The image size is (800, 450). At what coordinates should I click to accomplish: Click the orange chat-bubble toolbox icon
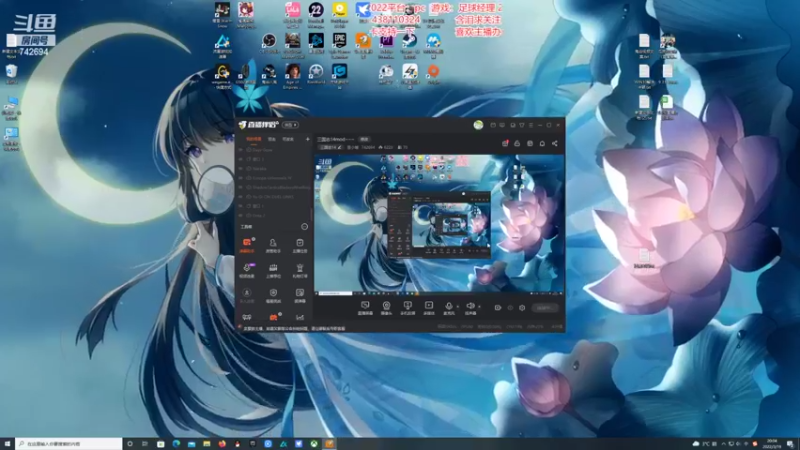247,244
